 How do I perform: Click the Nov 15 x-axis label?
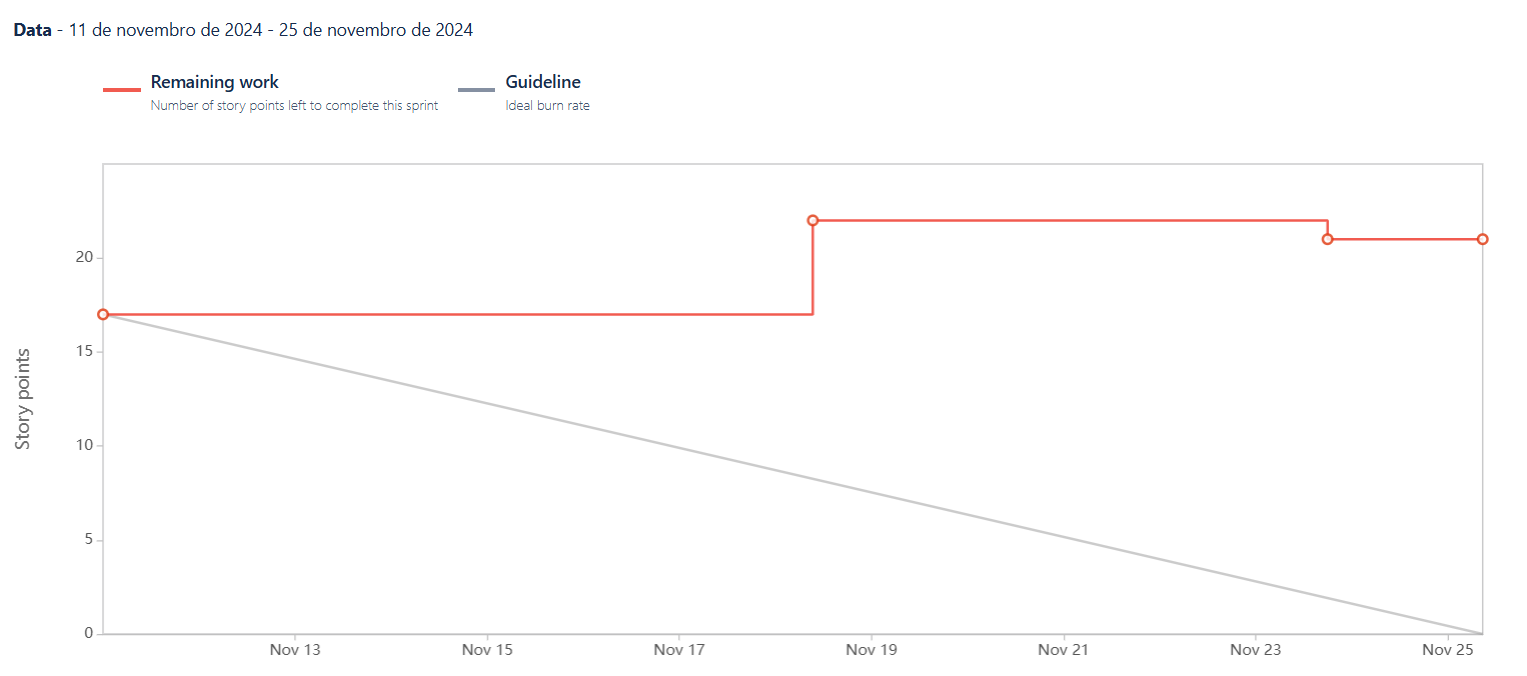click(x=488, y=650)
